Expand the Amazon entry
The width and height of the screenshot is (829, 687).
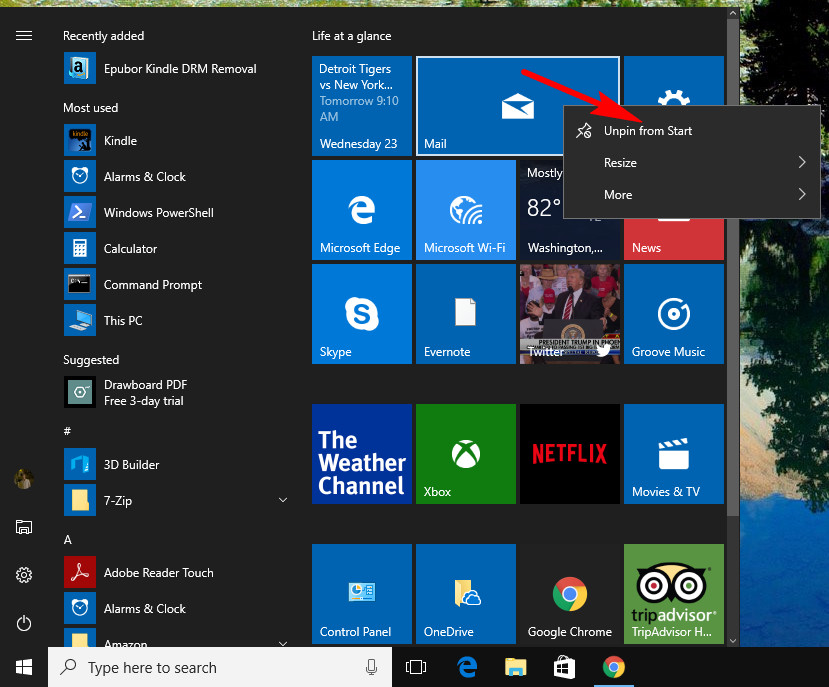pos(283,641)
